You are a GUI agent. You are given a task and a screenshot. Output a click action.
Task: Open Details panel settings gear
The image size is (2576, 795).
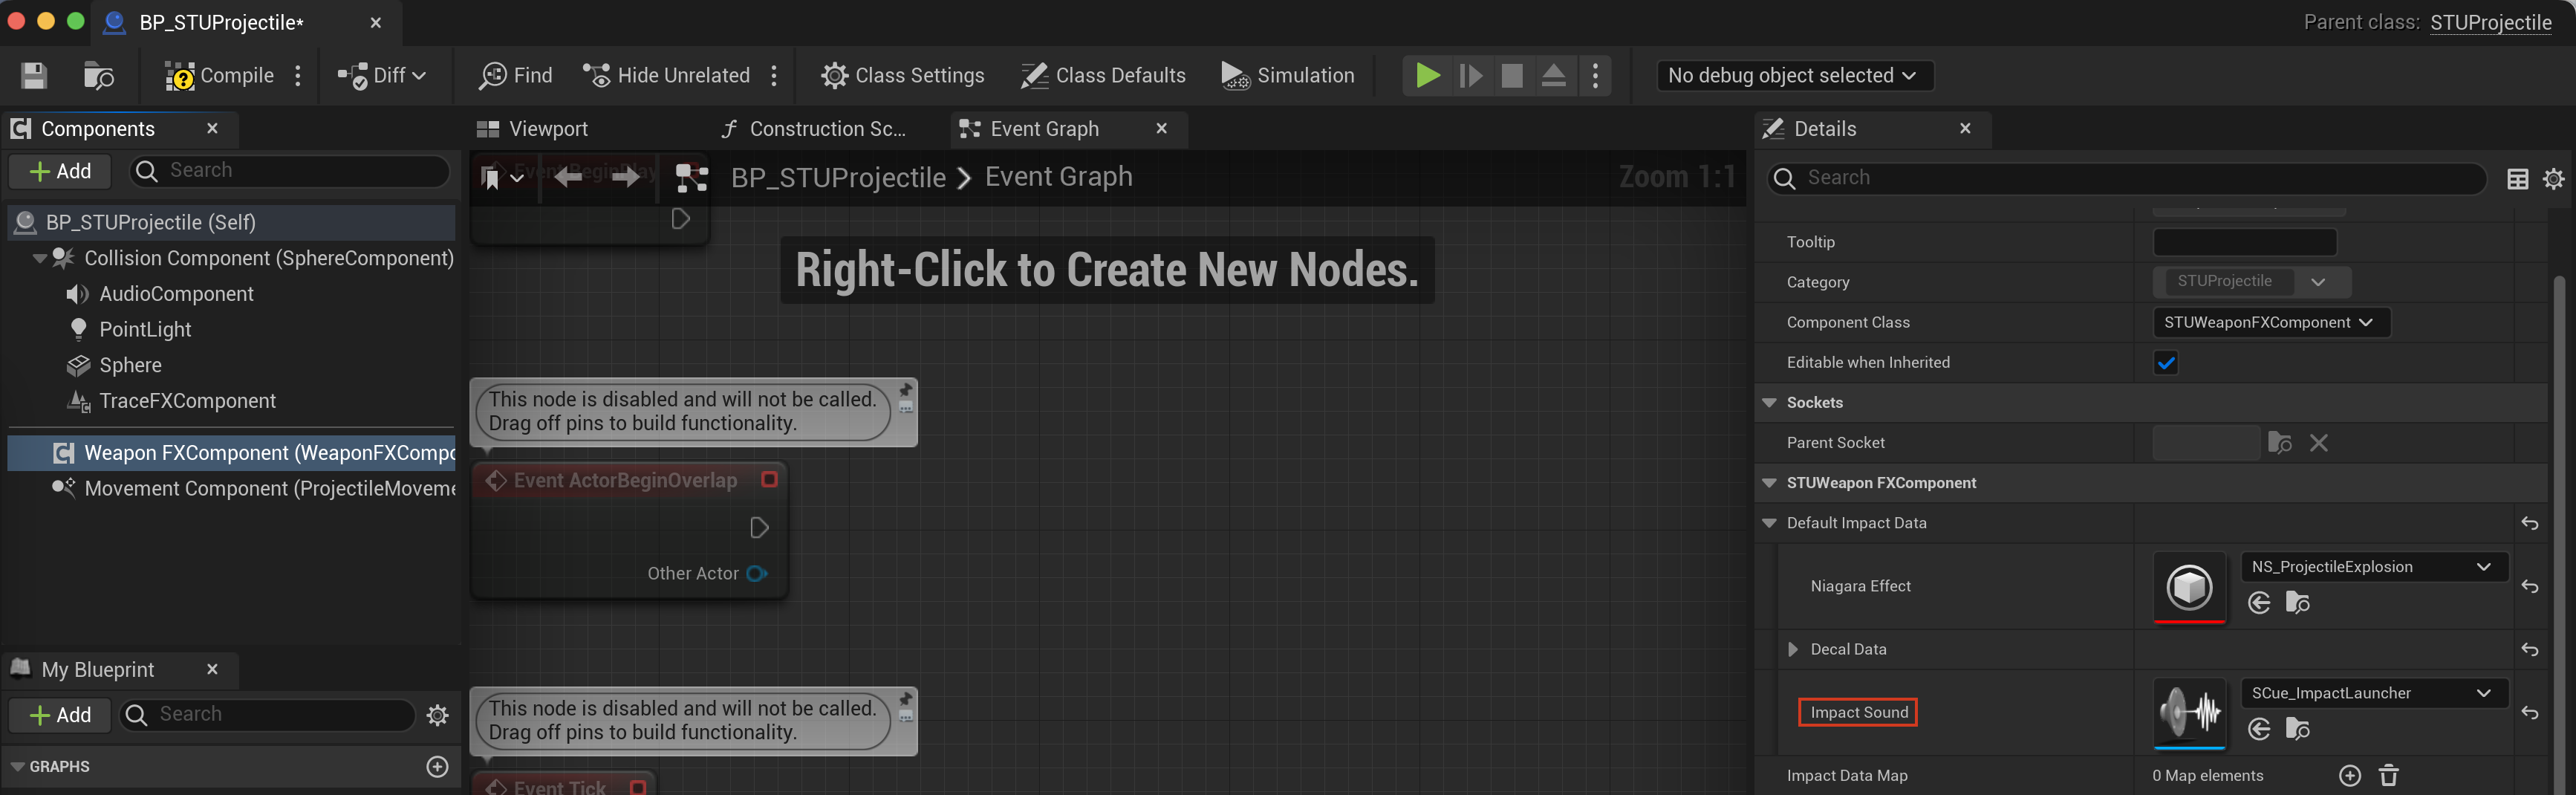(2553, 179)
